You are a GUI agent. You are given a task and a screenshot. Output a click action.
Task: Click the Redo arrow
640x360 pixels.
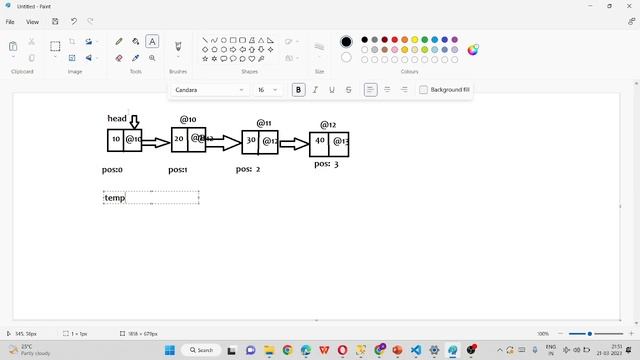90,21
